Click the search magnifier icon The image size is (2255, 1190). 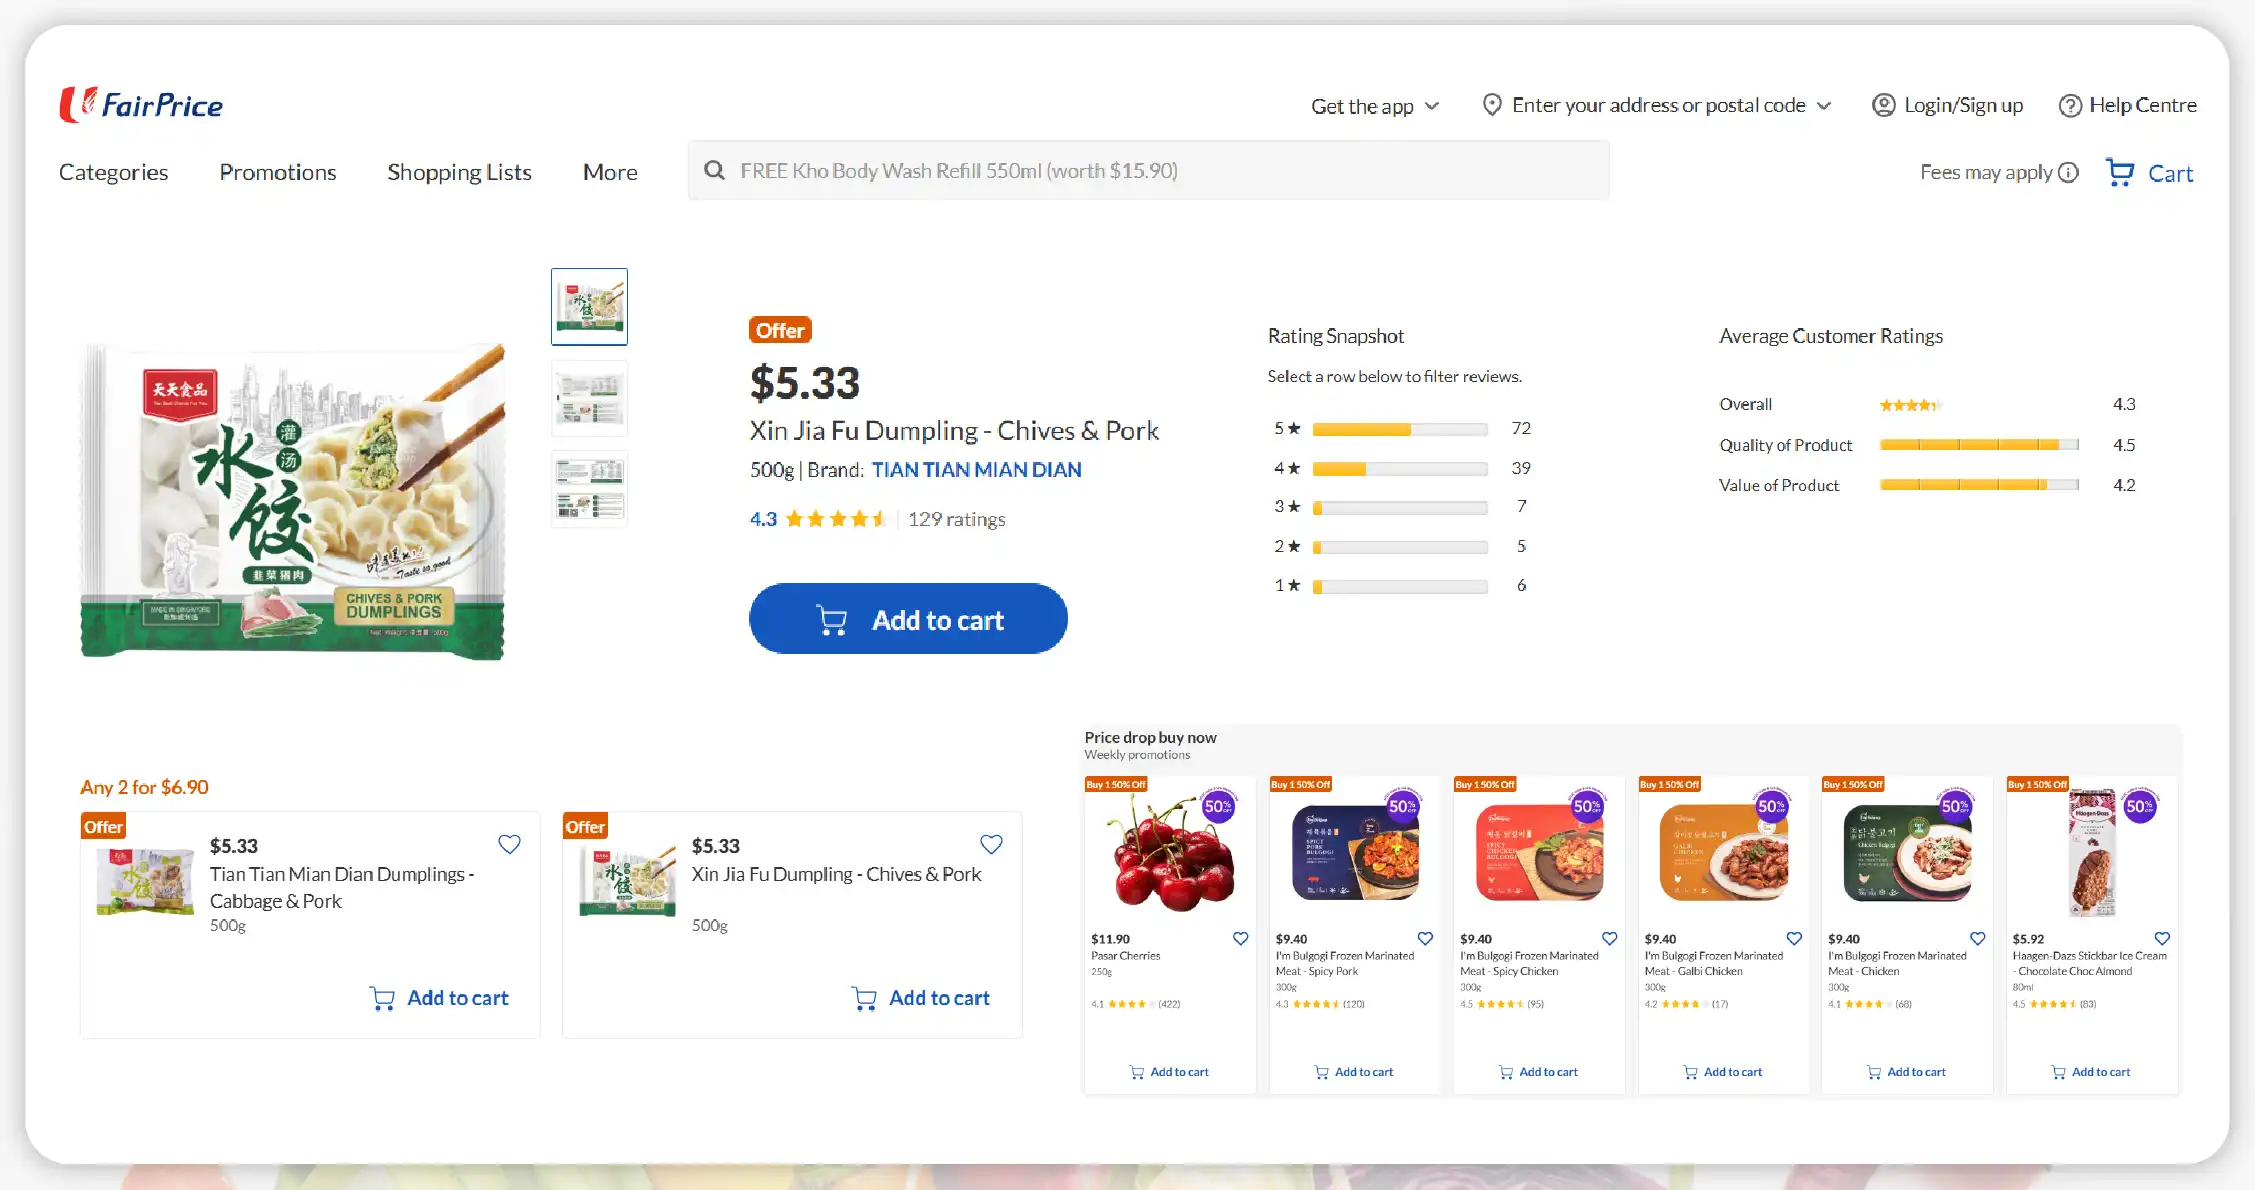pos(714,170)
